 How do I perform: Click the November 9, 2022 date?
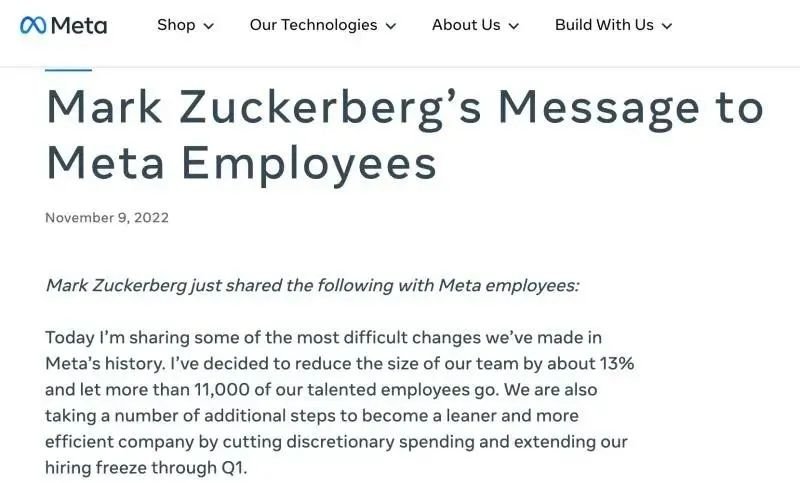pos(107,218)
